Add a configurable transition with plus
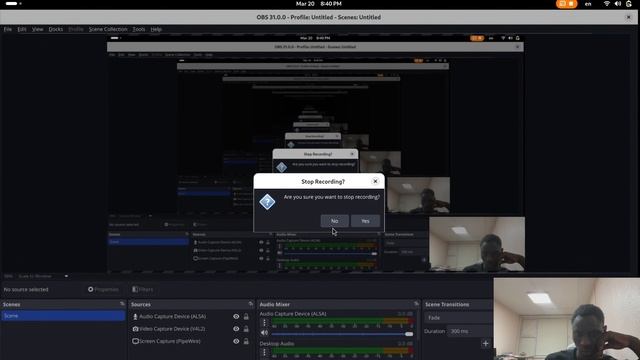This screenshot has width=640, height=360. (485, 344)
